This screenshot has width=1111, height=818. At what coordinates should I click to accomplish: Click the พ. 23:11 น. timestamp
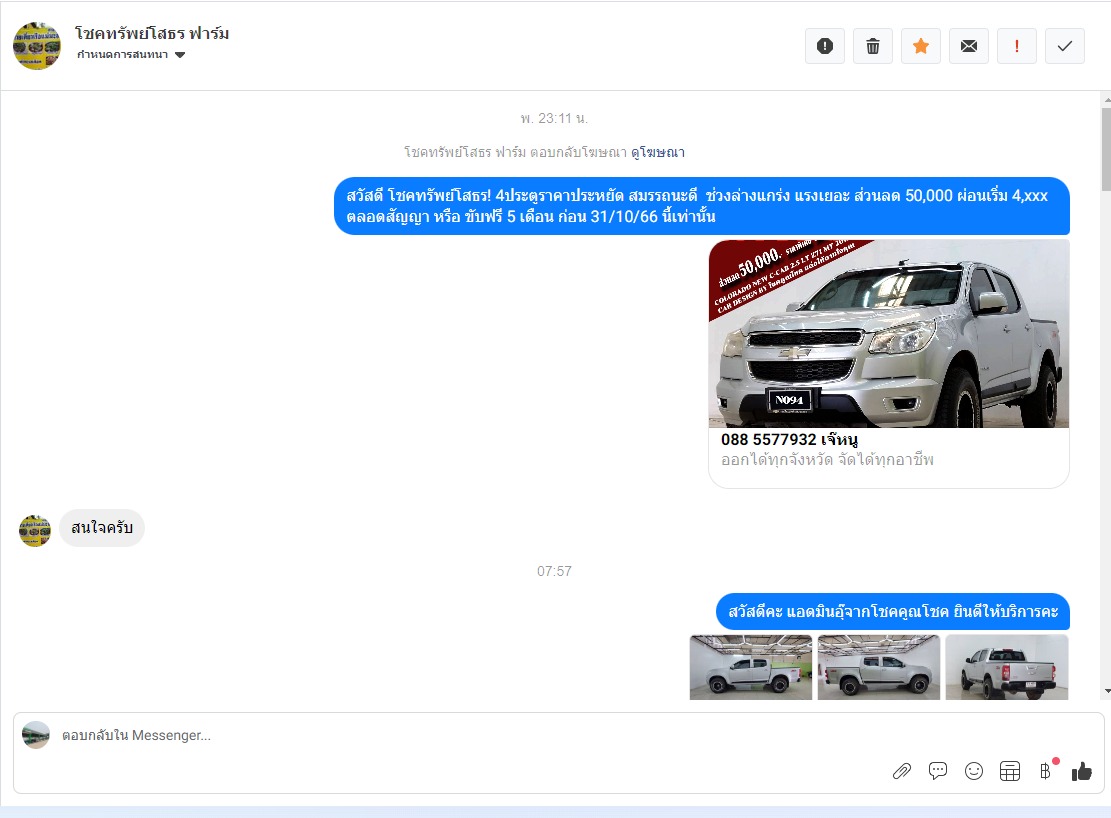pos(554,118)
